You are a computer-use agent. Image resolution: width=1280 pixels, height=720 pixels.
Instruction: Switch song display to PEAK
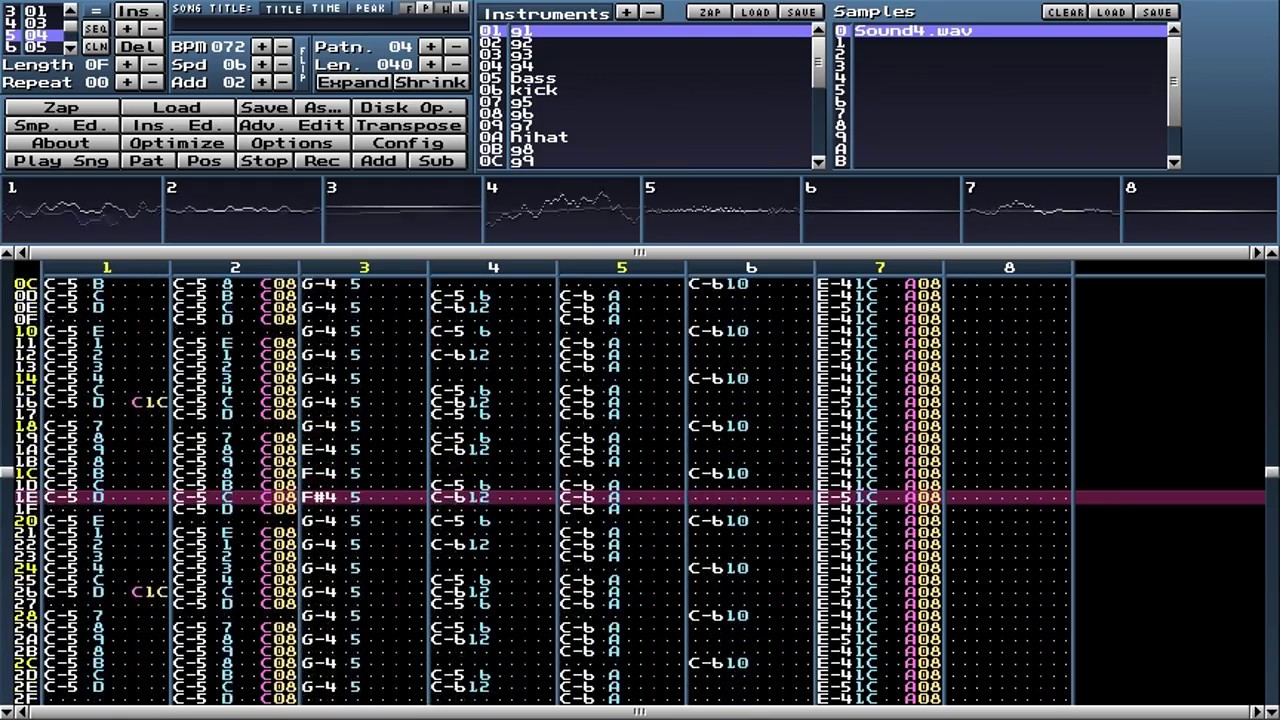click(x=370, y=8)
